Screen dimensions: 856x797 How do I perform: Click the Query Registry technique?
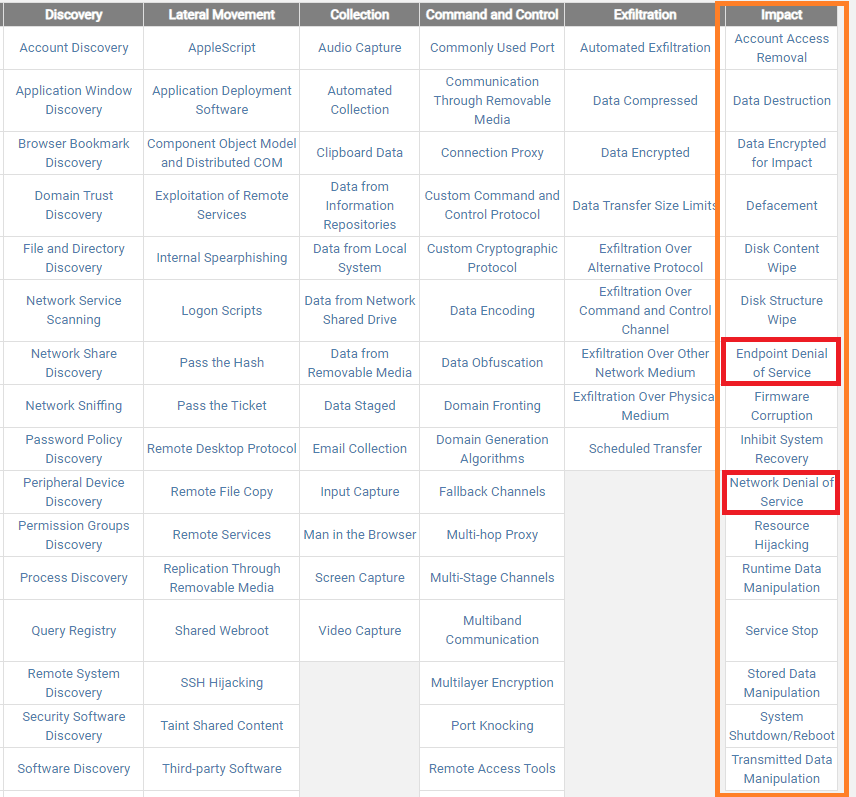(x=73, y=631)
